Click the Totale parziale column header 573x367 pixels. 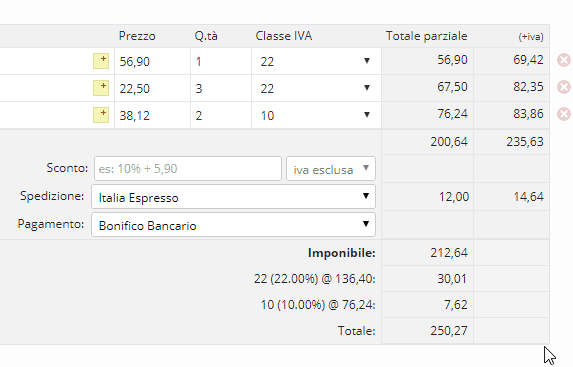pyautogui.click(x=426, y=36)
